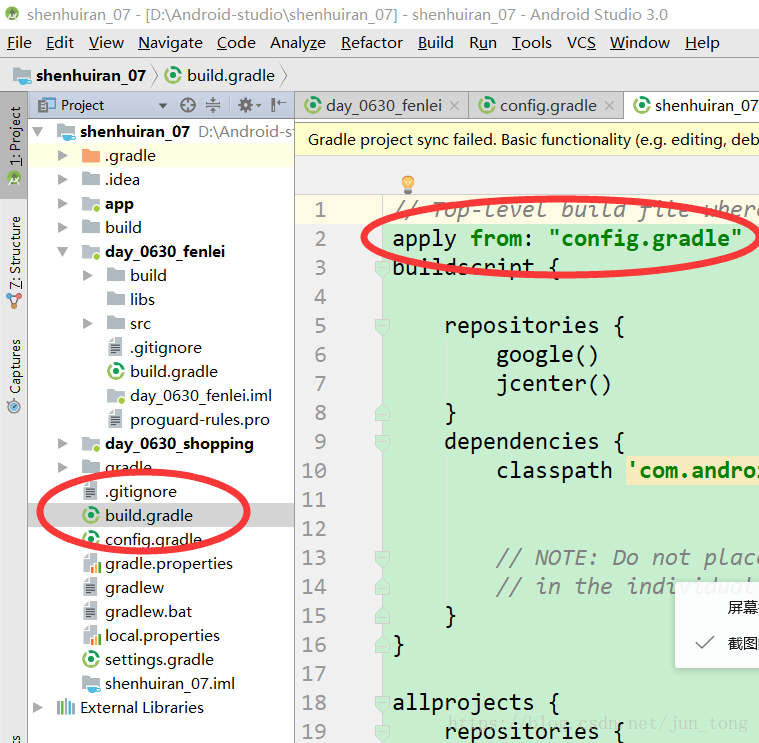Toggle the 1: Project tool window
Viewport: 759px width, 743px height.
[15, 145]
